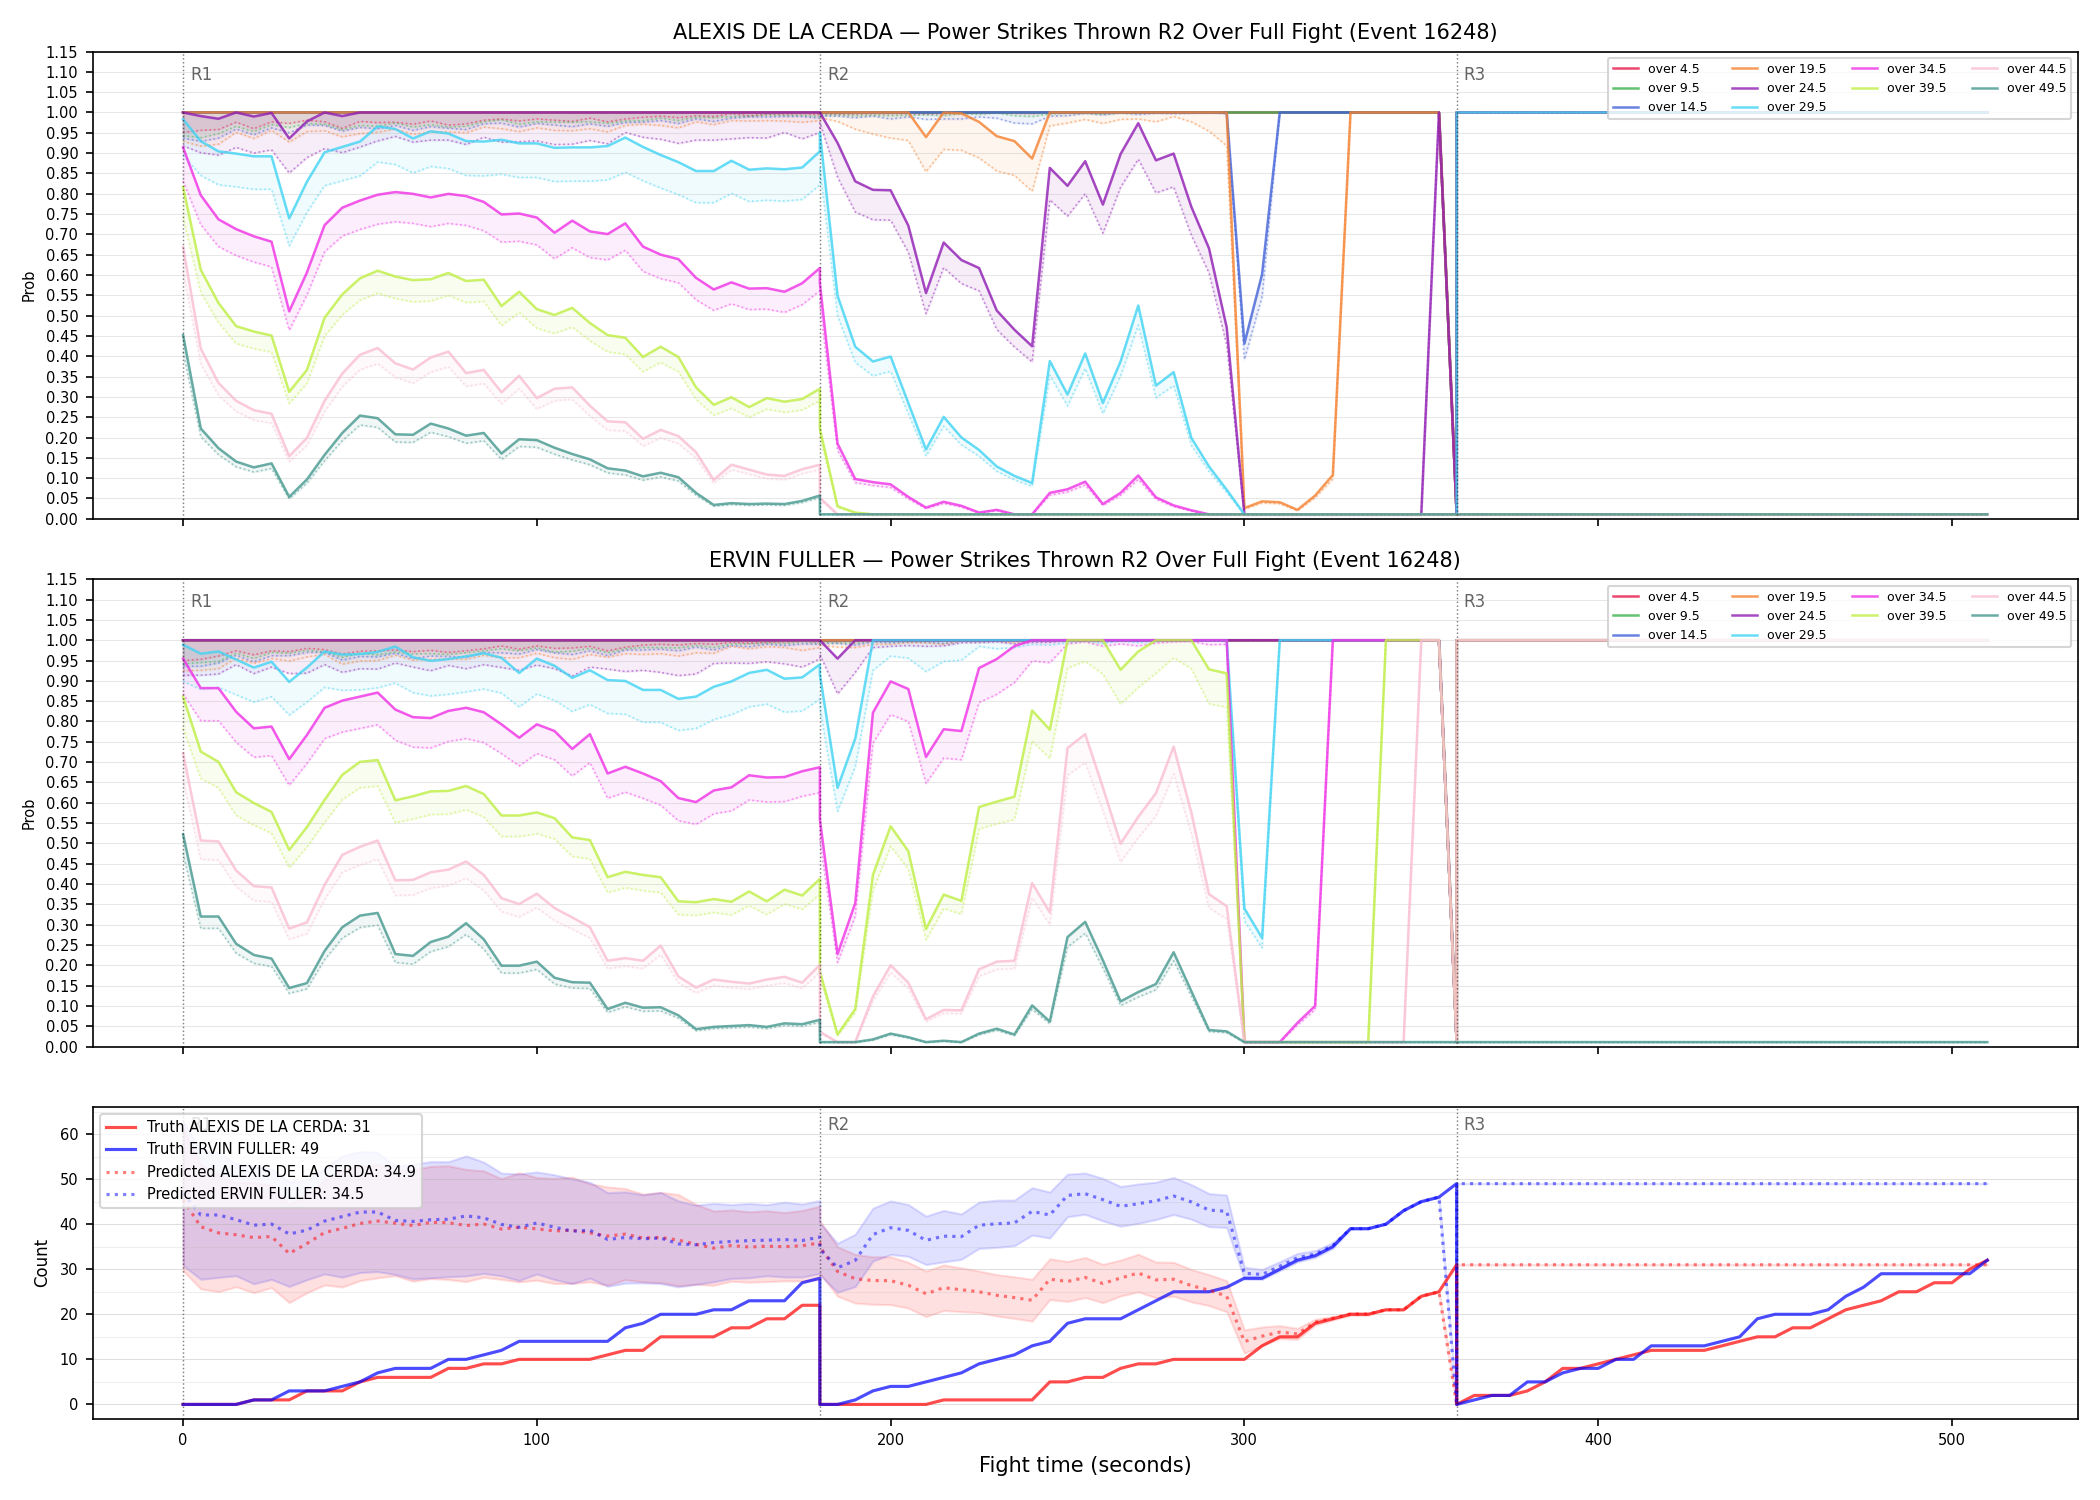The height and width of the screenshot is (1500, 2100).
Task: Click the x-axis tick label 100
Action: [537, 1440]
